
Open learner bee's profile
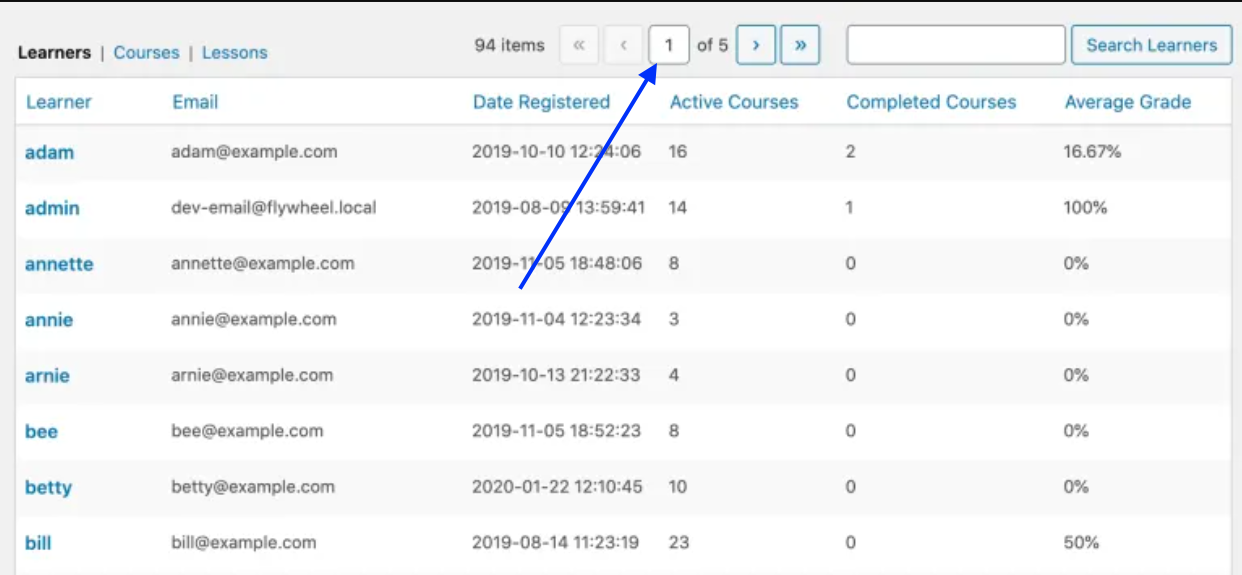41,432
